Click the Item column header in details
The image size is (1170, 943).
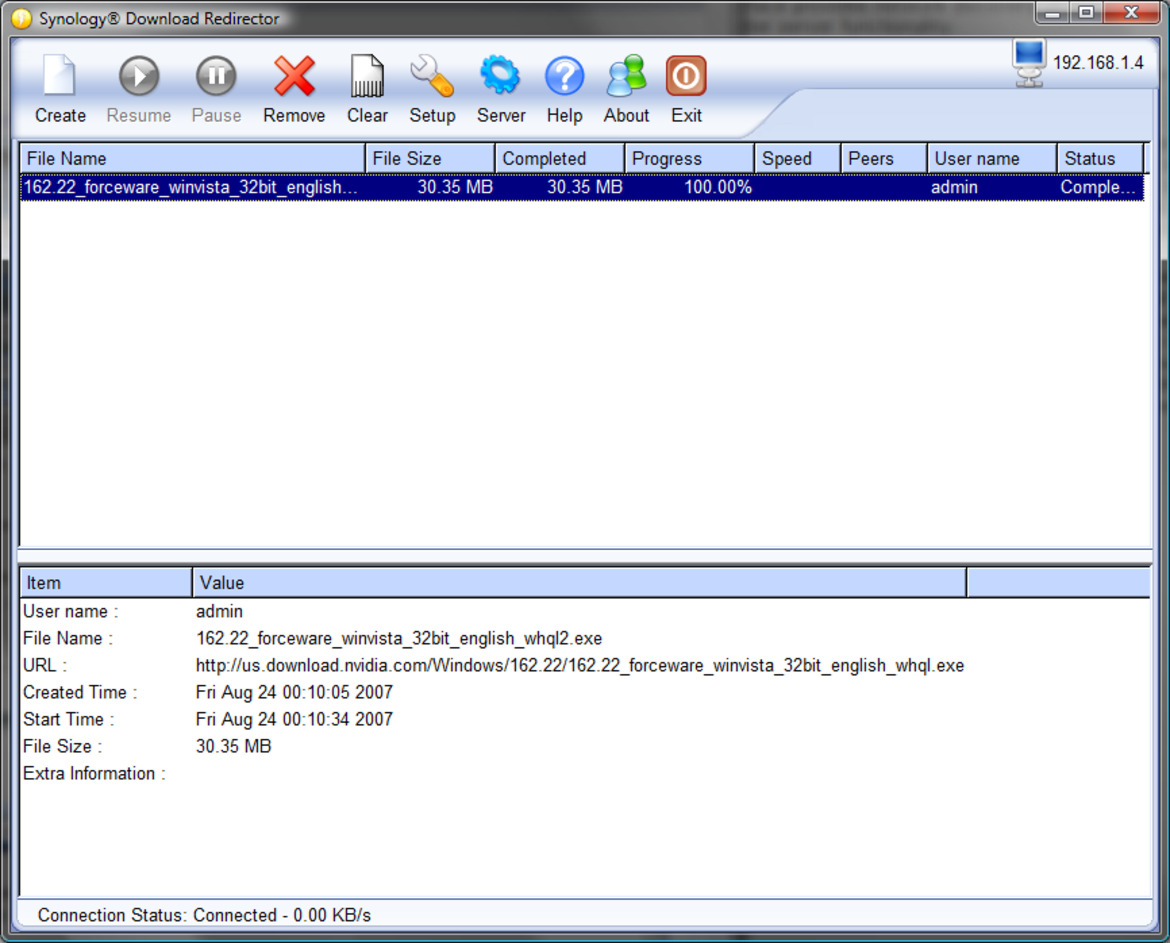(x=106, y=583)
